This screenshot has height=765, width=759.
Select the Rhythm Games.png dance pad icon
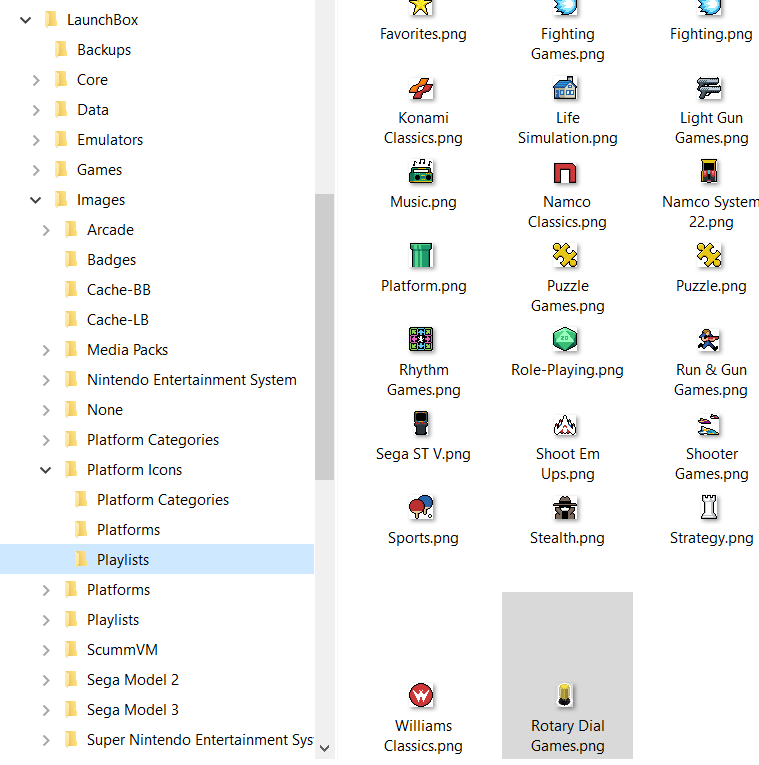click(x=421, y=340)
